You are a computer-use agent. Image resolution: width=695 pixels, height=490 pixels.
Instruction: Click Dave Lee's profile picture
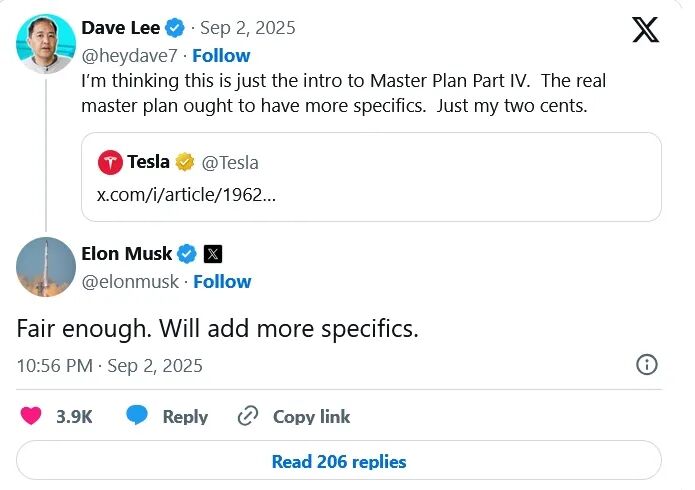click(46, 43)
